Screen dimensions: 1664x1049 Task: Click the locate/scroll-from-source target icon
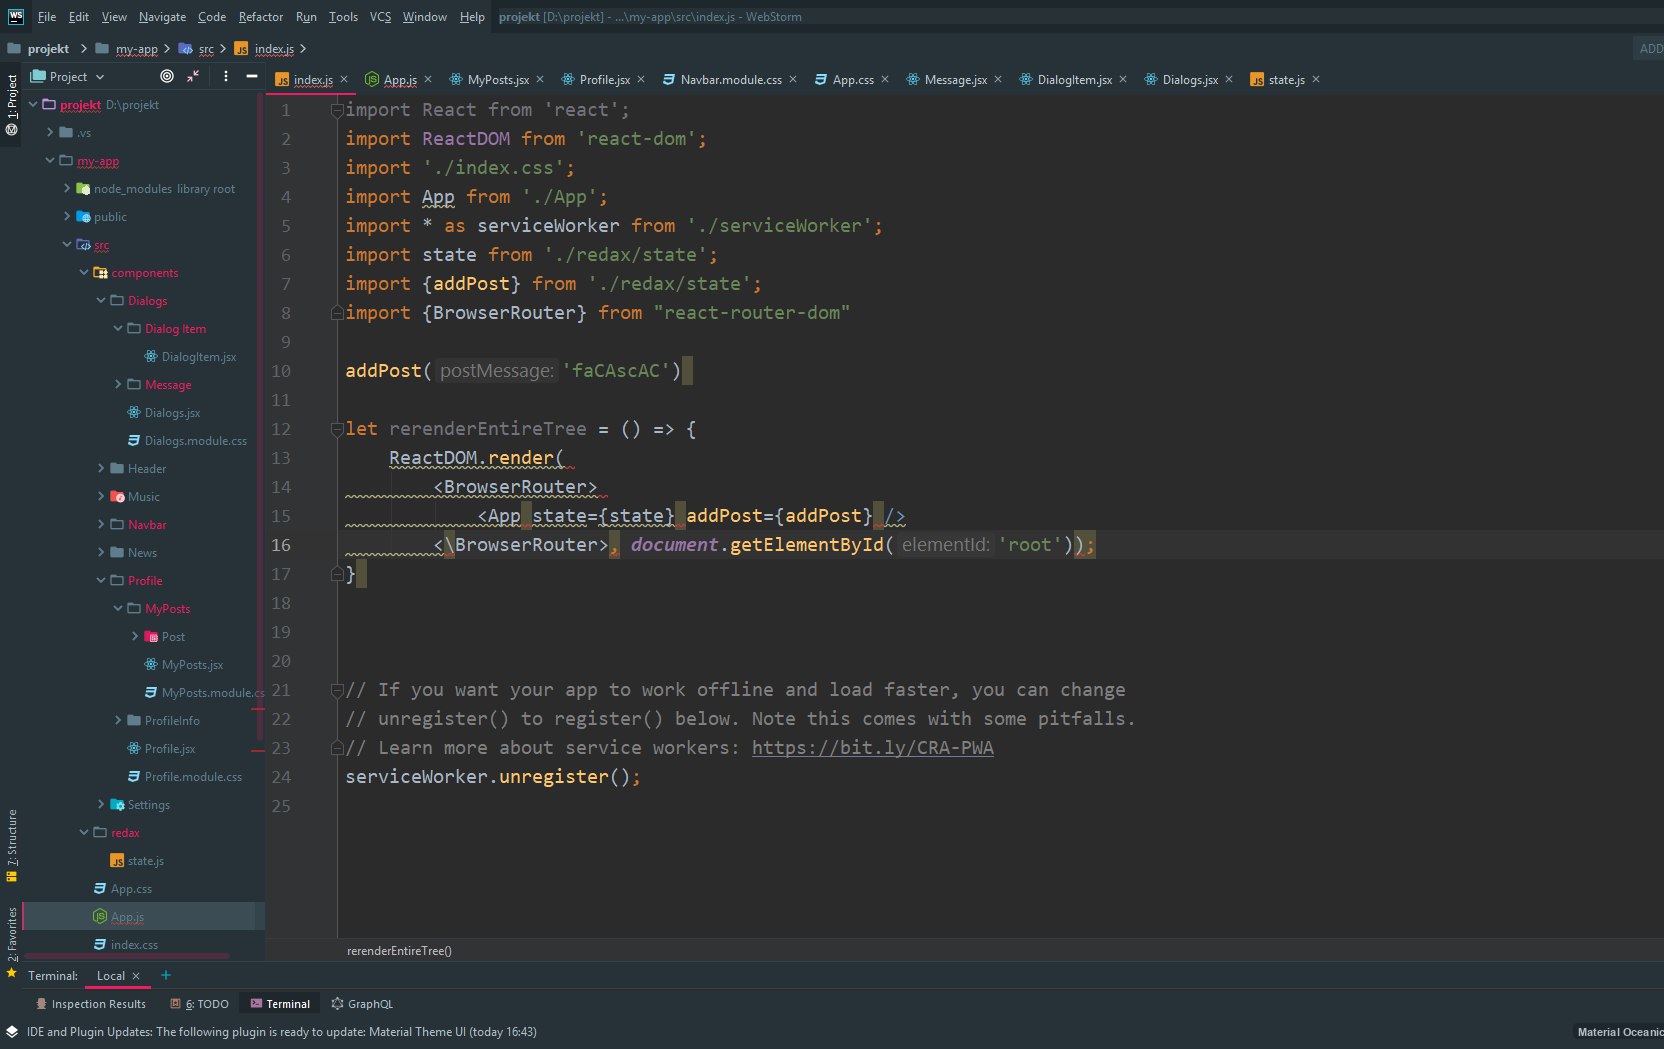[167, 76]
